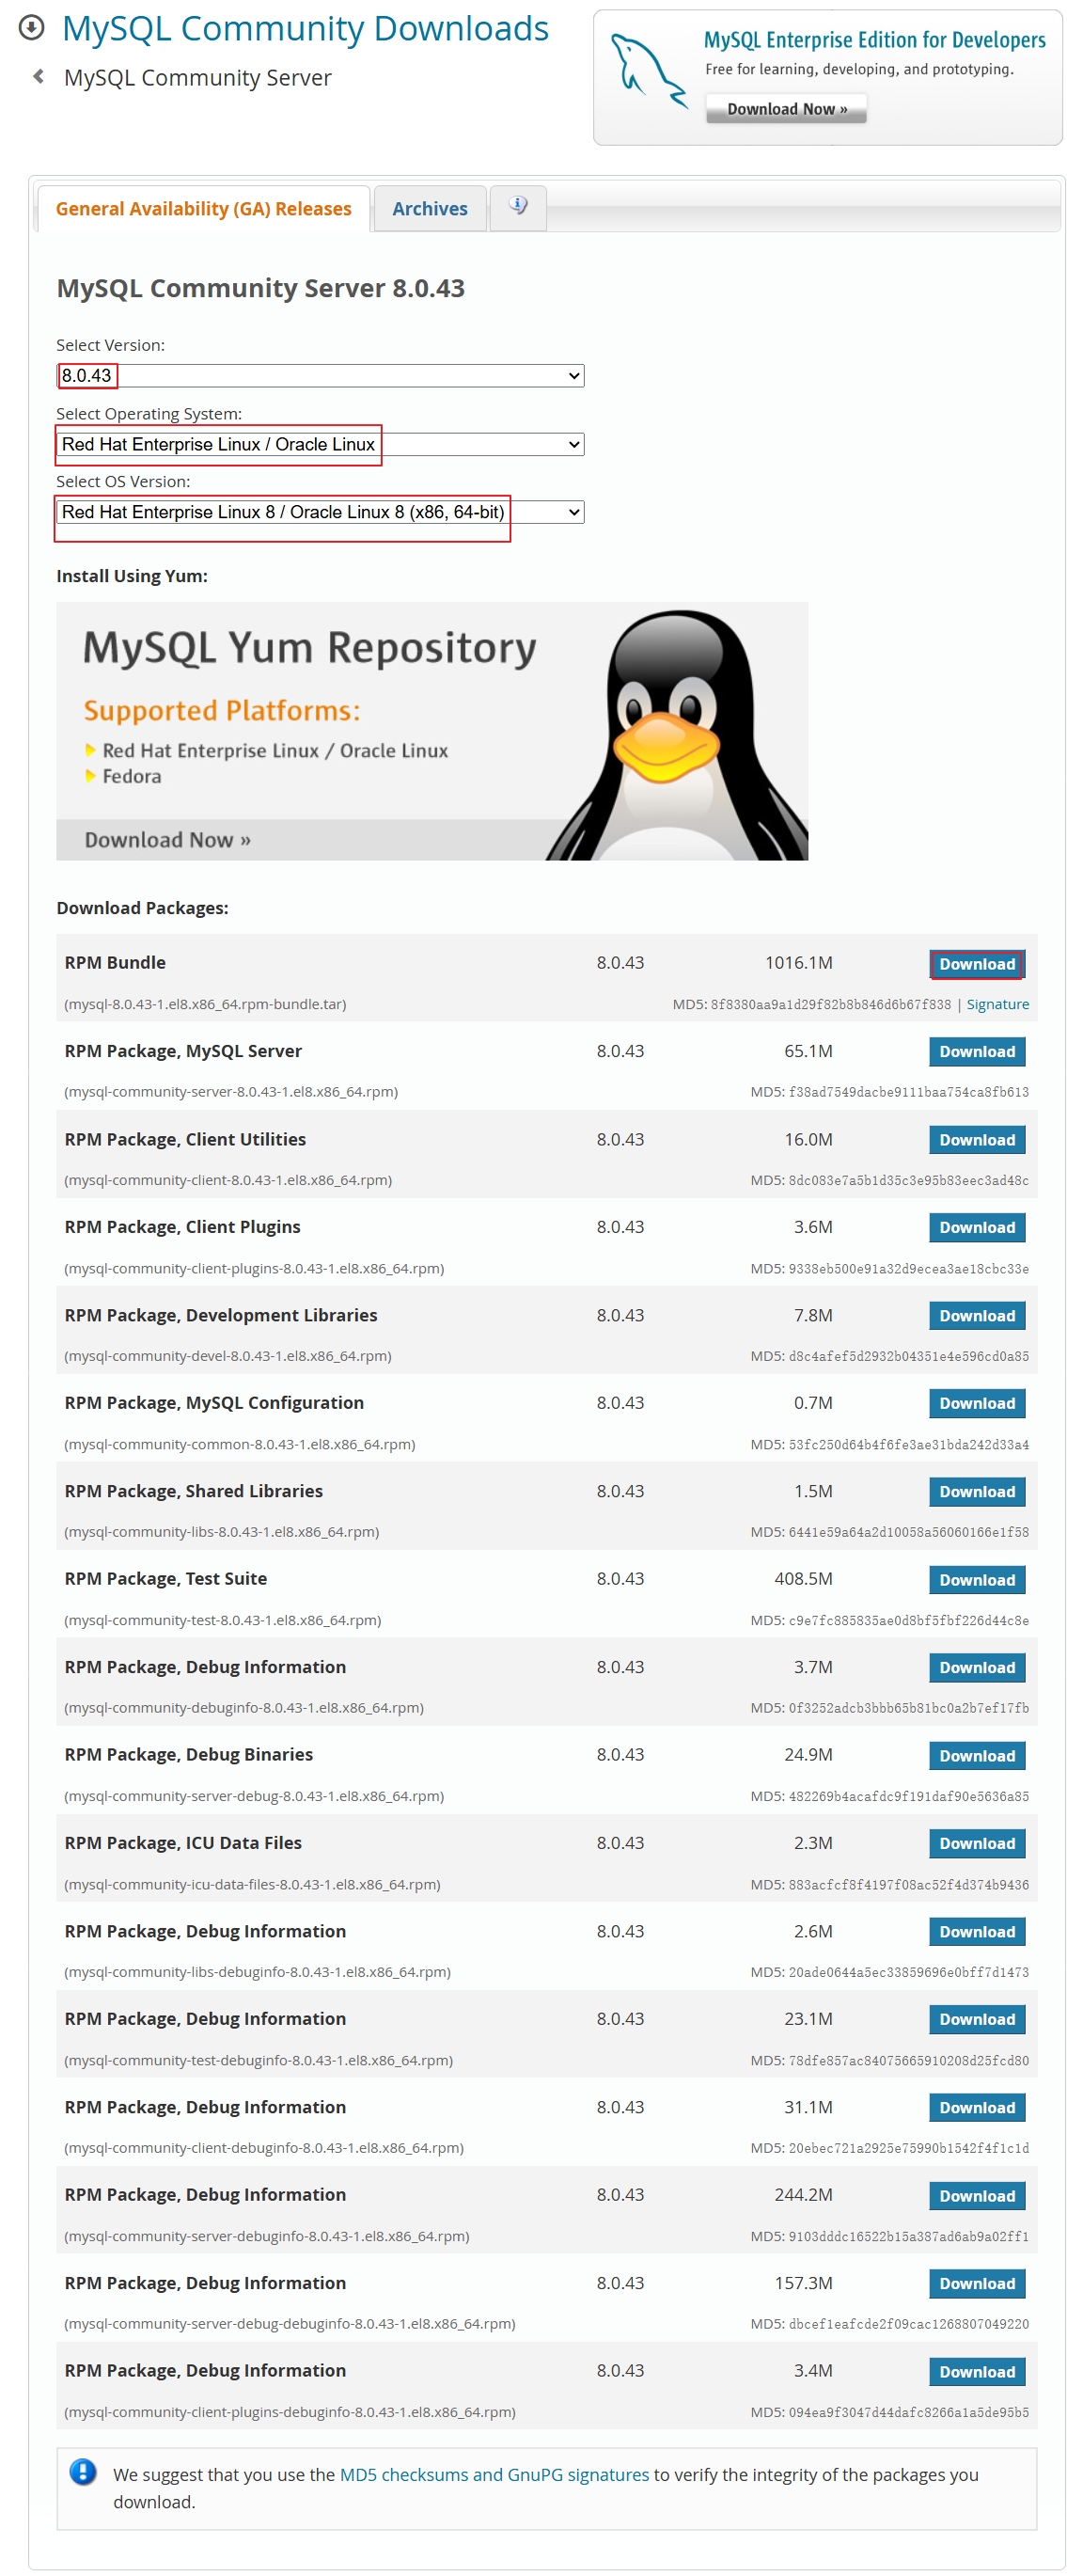Open the Select Operating System dropdown

320,444
